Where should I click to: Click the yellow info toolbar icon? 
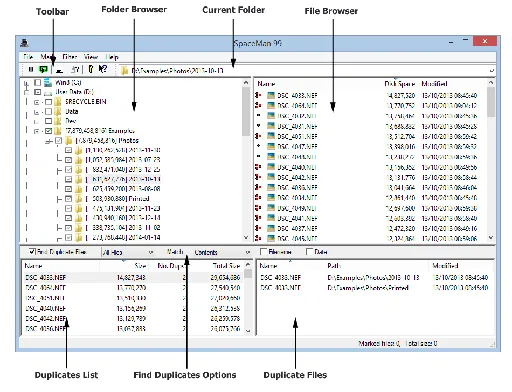click(x=90, y=69)
